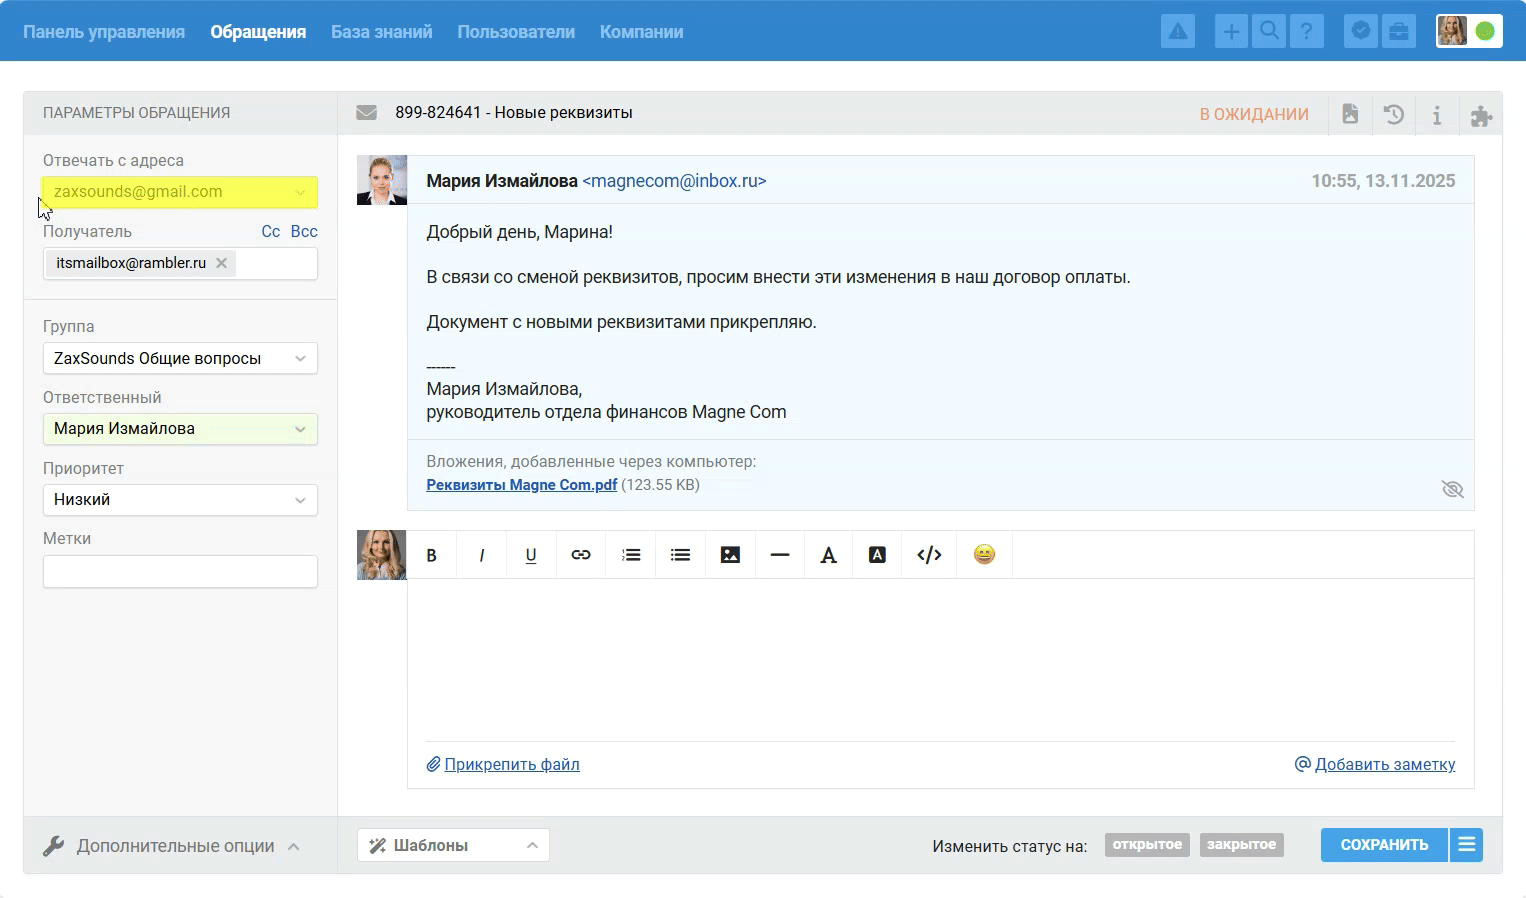Click the Bold formatting icon
Screen dimensions: 1526x898
tap(431, 555)
